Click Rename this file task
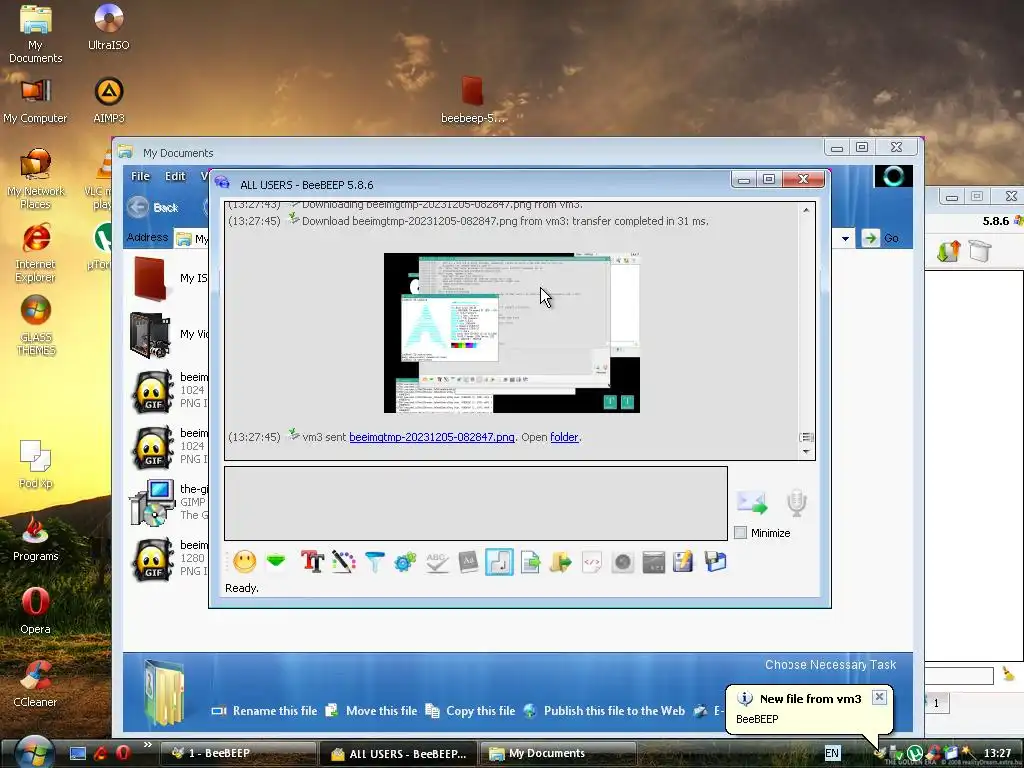Image resolution: width=1024 pixels, height=768 pixels. click(x=264, y=711)
